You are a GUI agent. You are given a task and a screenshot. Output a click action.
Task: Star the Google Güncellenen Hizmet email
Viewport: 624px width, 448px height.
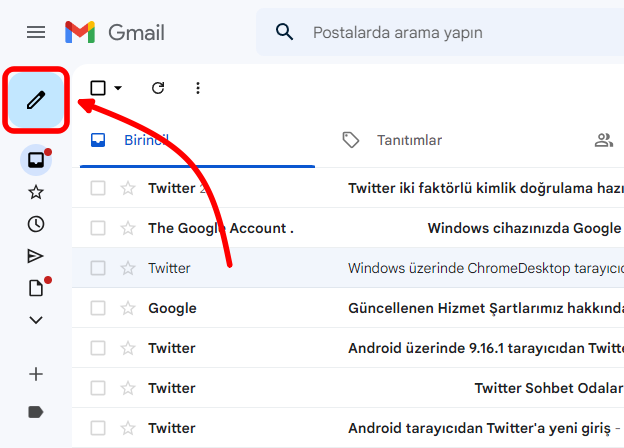click(x=128, y=308)
